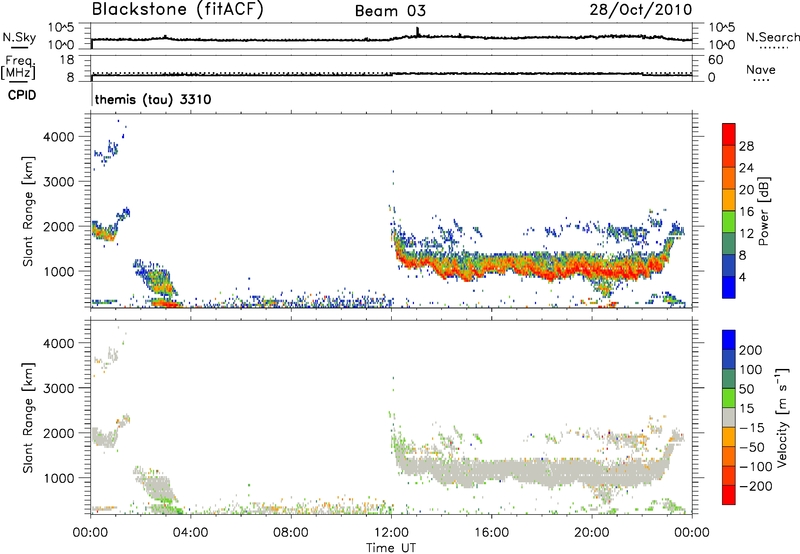Click the noise spike near 13:00 on N.Sky trace
The height and width of the screenshot is (554, 800).
[417, 32]
